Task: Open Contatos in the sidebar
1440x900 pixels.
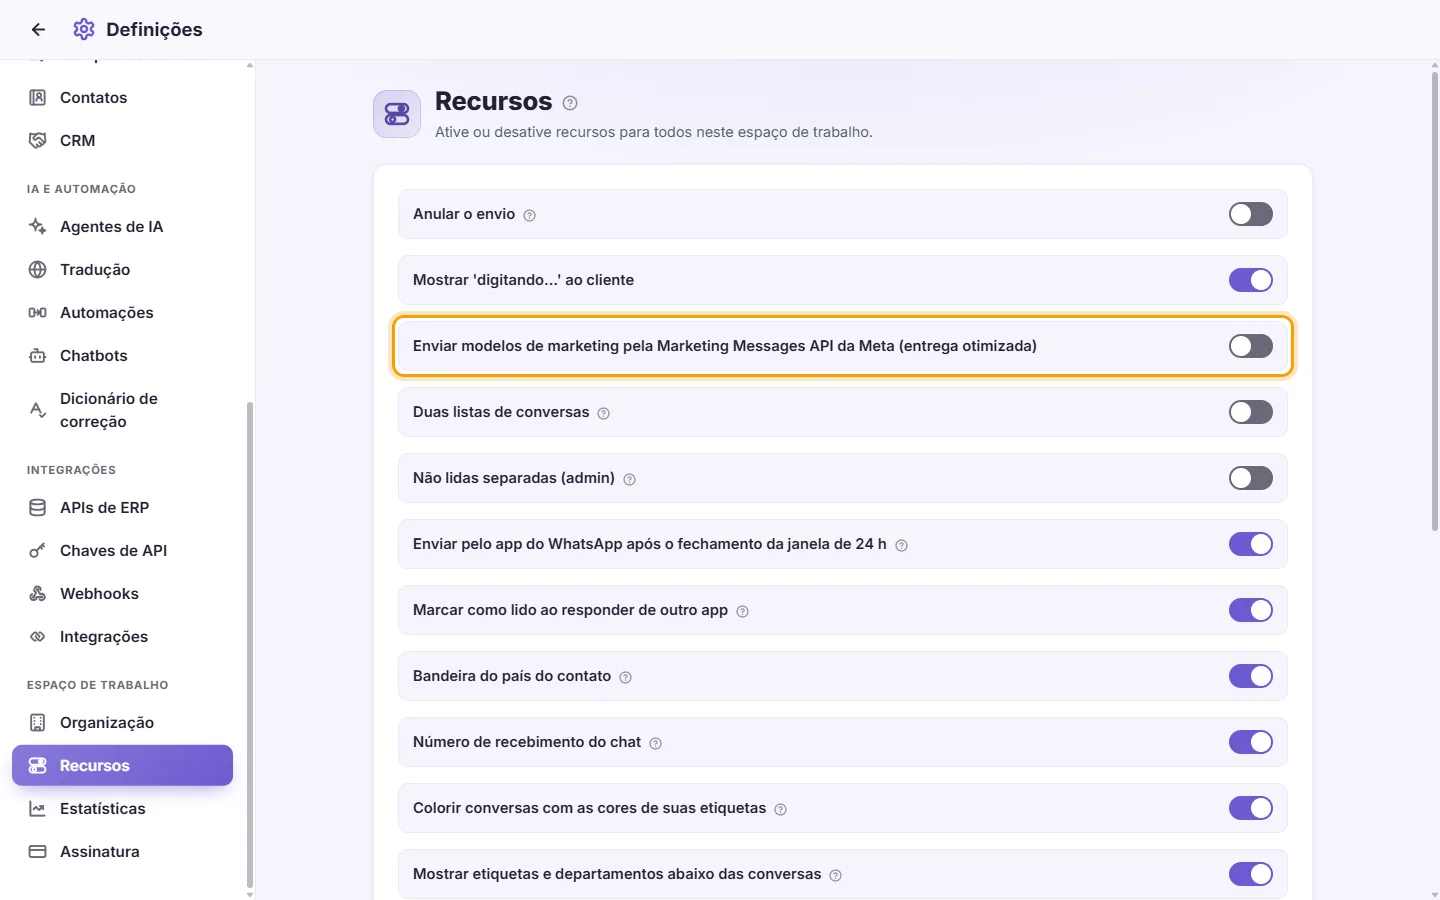Action: pos(122,98)
